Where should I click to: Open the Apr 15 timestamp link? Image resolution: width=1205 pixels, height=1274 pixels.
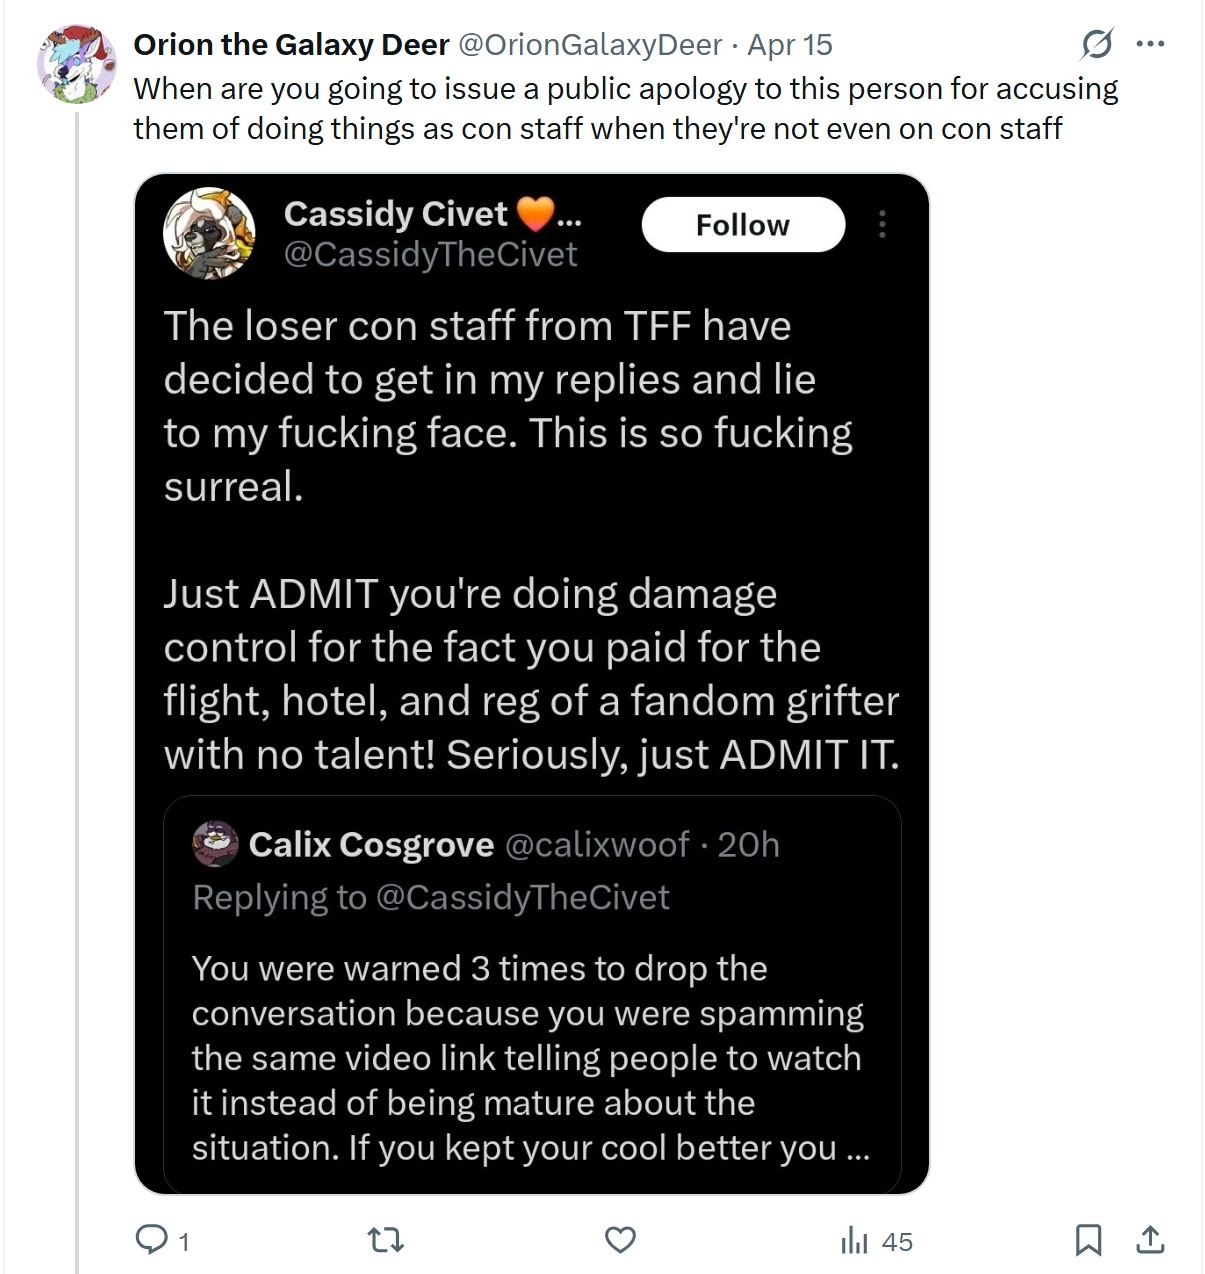tap(790, 45)
